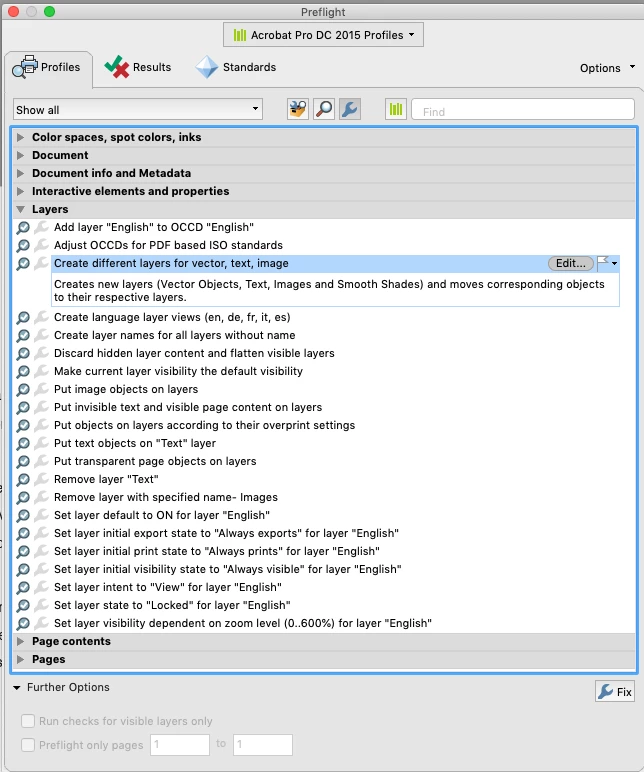This screenshot has width=644, height=772.
Task: Click the Fix button
Action: pos(614,692)
